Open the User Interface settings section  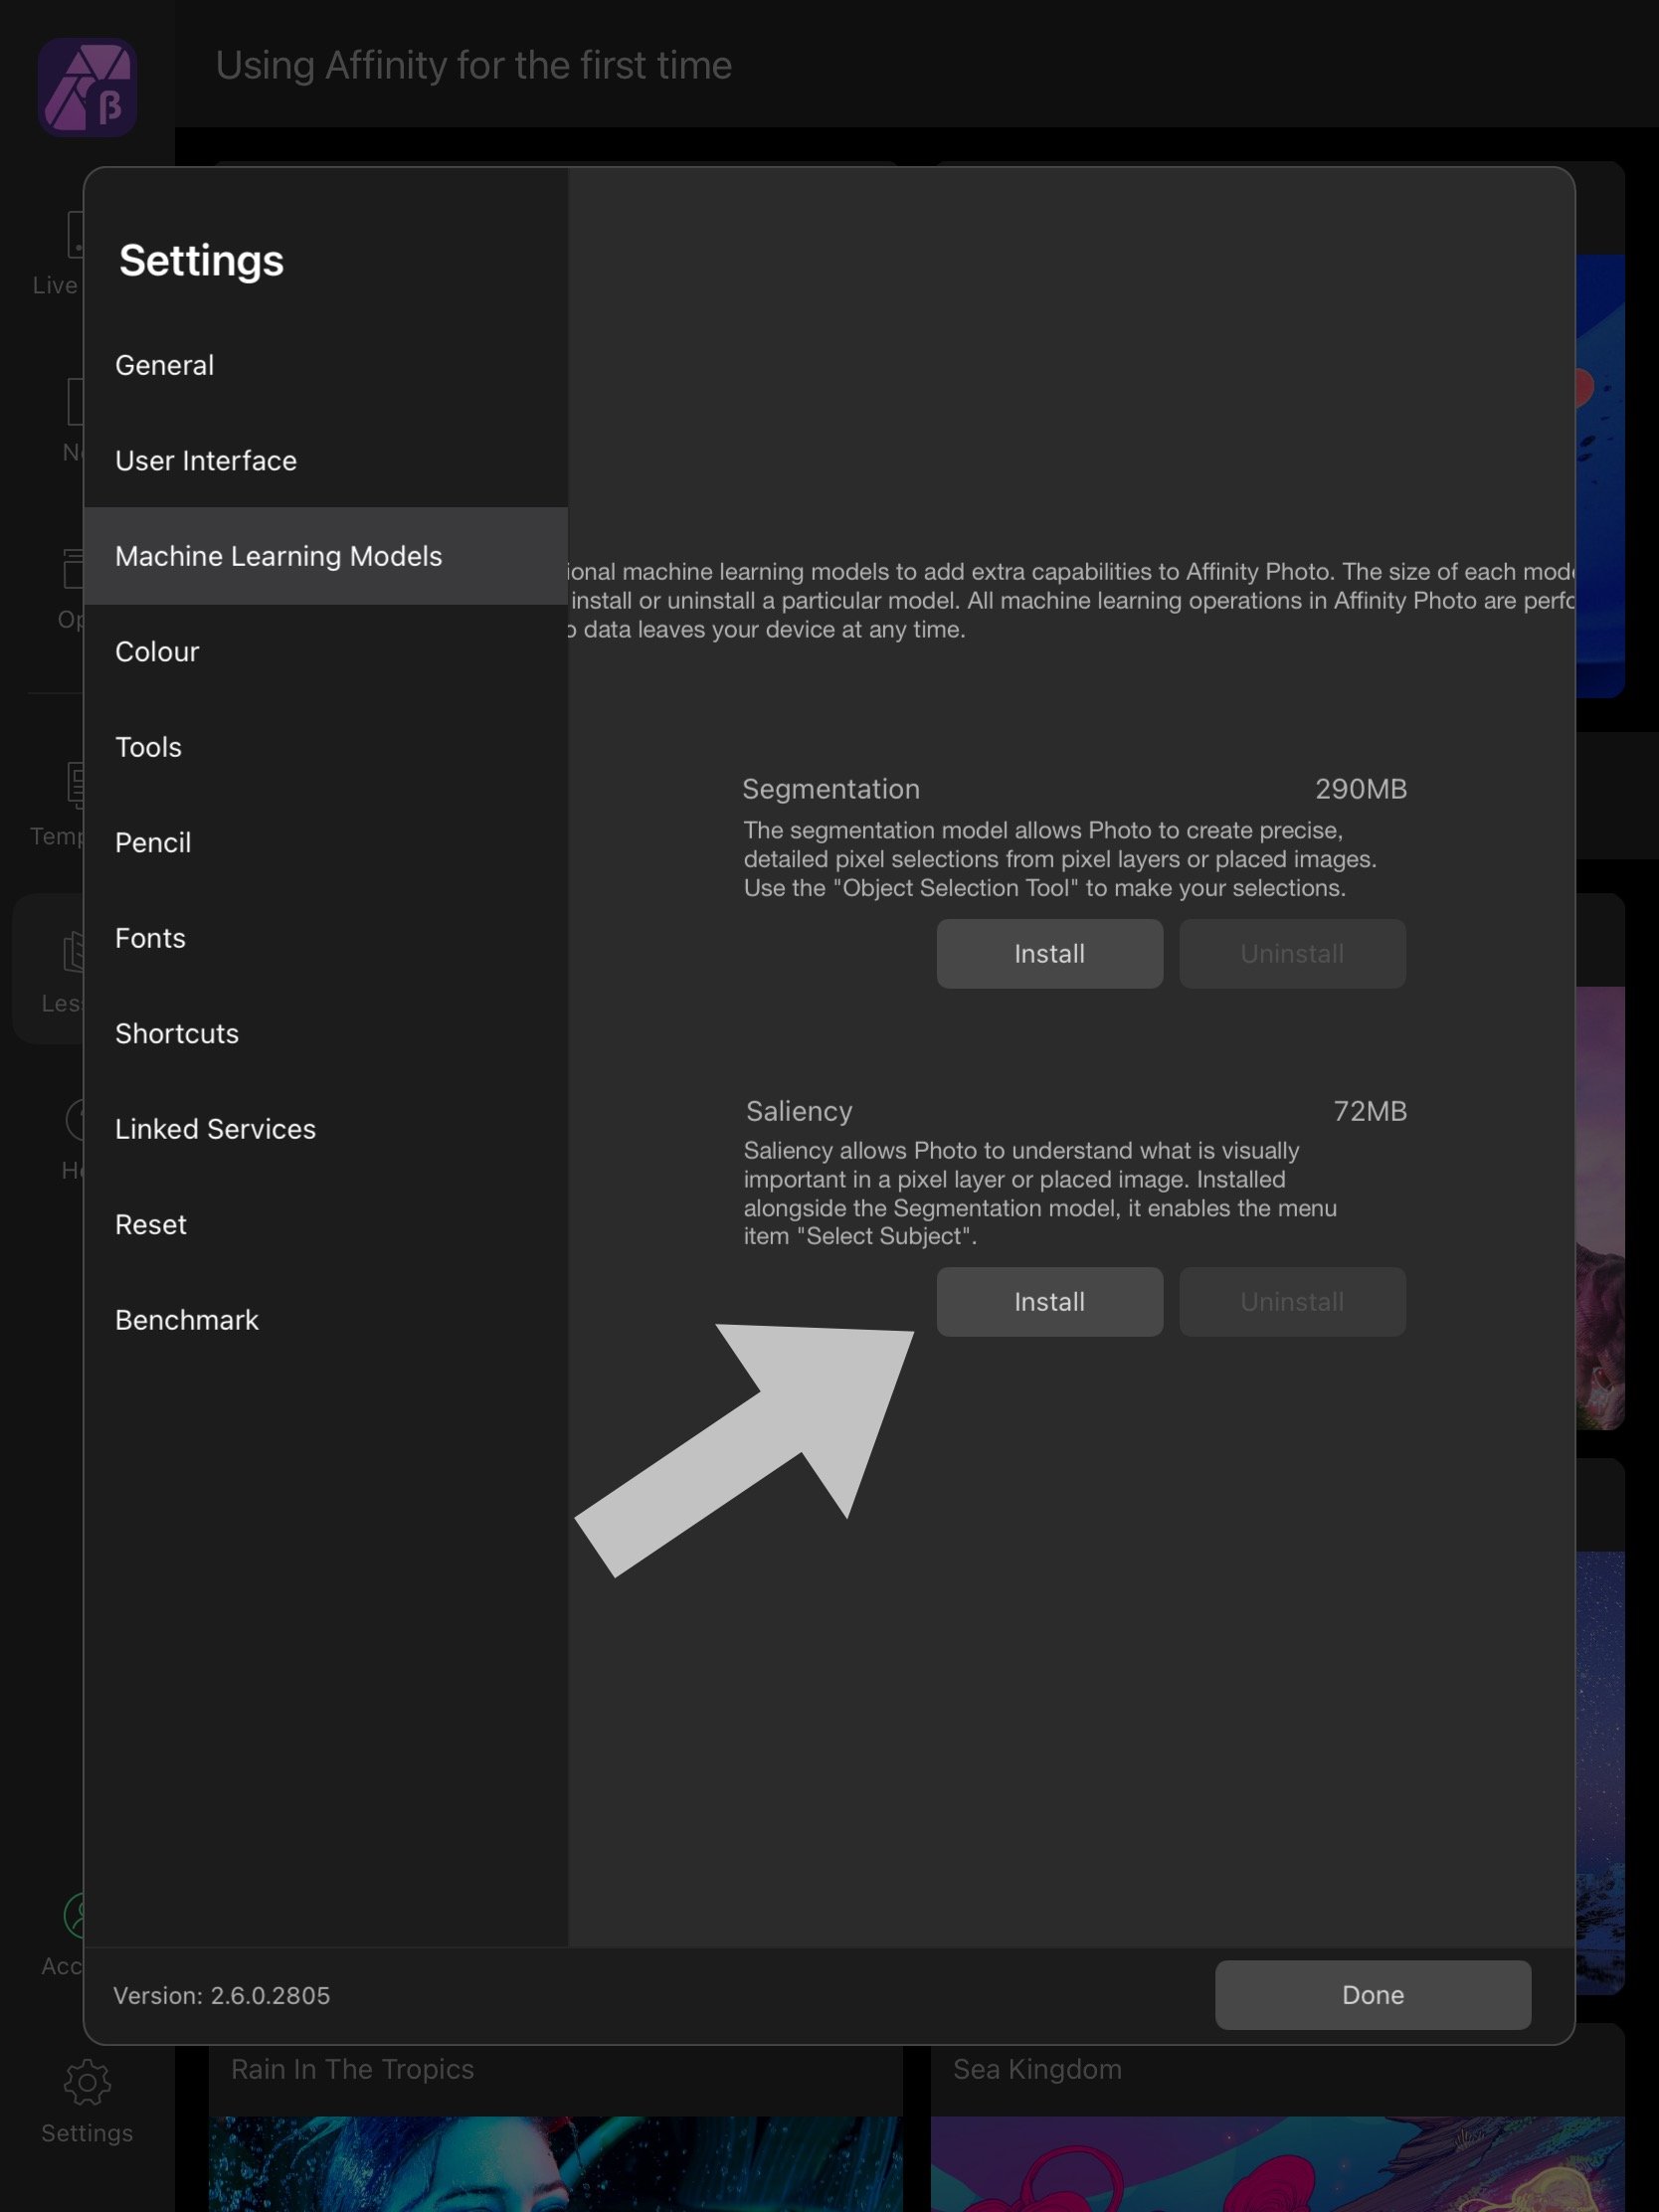click(326, 460)
